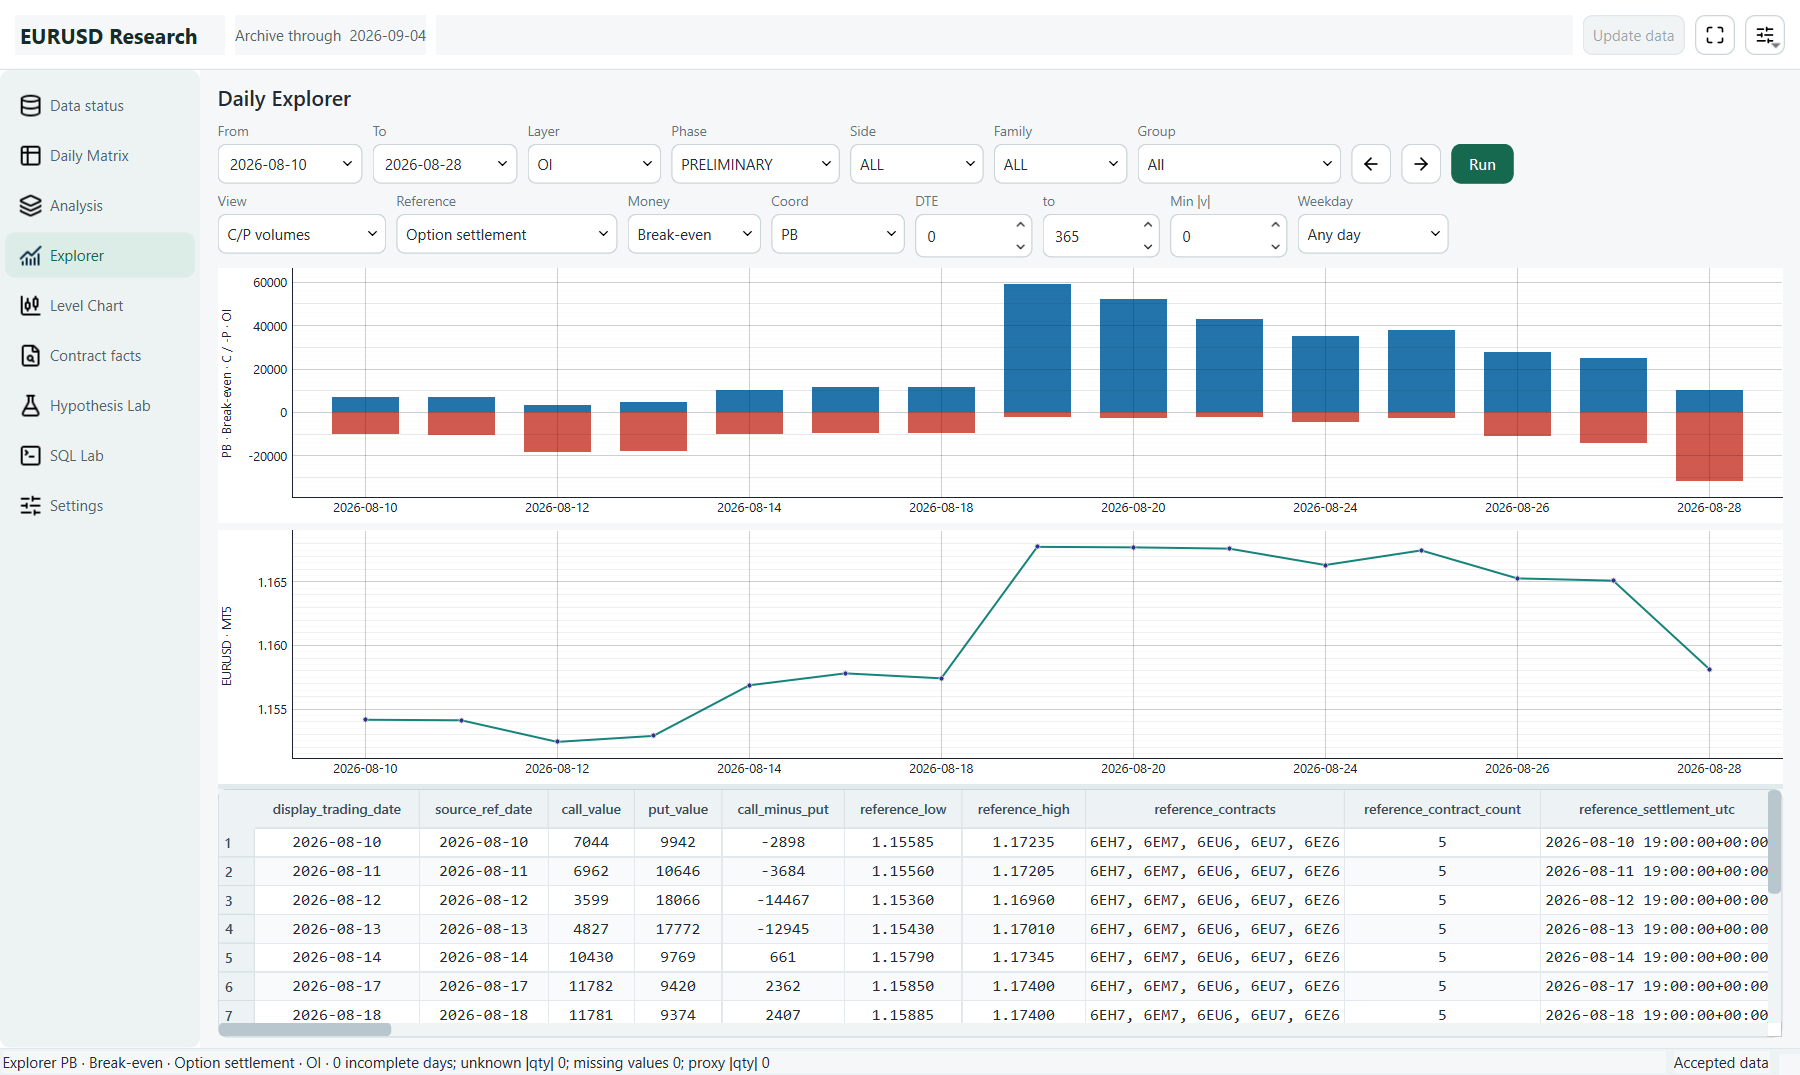The height and width of the screenshot is (1075, 1800).
Task: Decrease the DTE maximum value of 365
Action: [1148, 246]
